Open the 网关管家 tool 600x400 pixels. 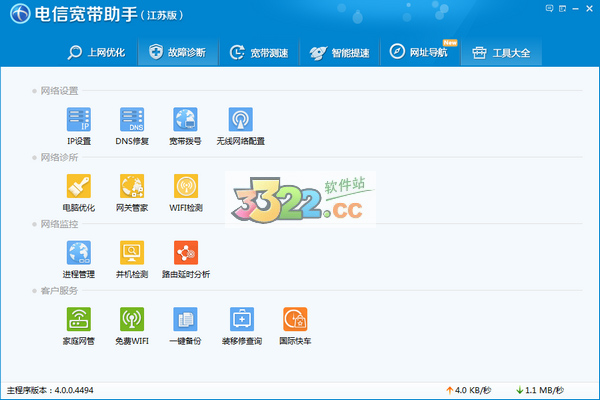[132, 193]
